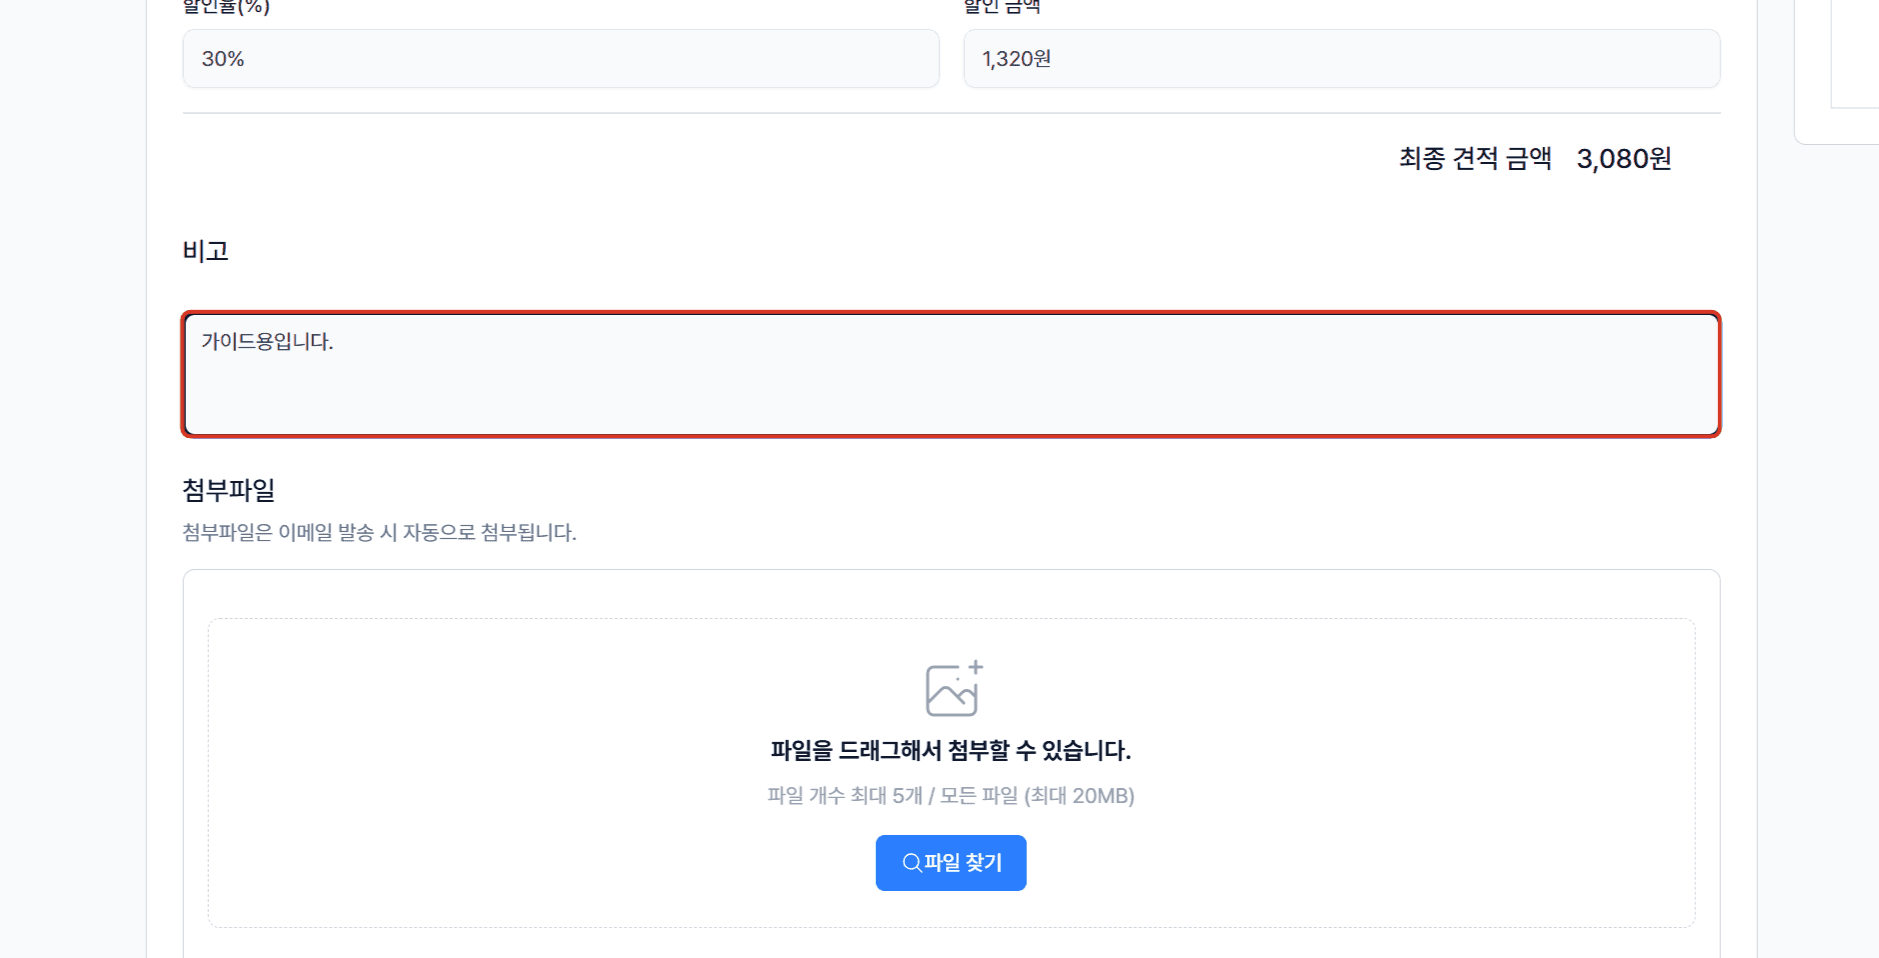
Task: Click the plus sign on the image icon
Action: [x=976, y=667]
